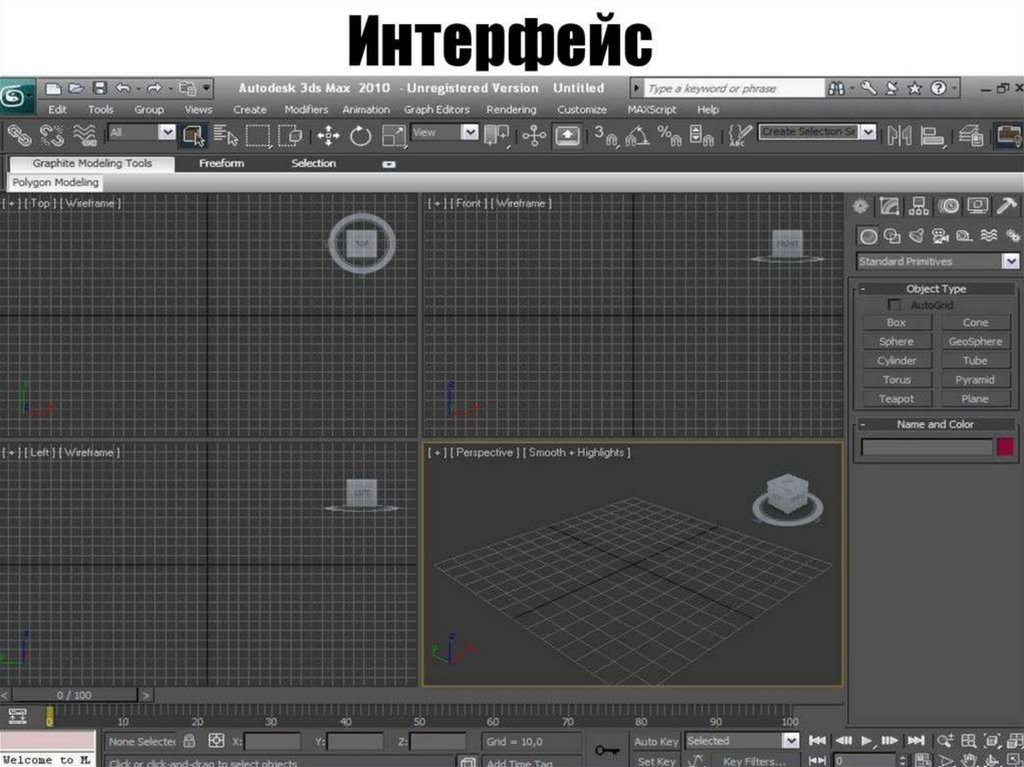The width and height of the screenshot is (1024, 767).
Task: Collapse the Name and Color rollout
Action: pos(863,425)
